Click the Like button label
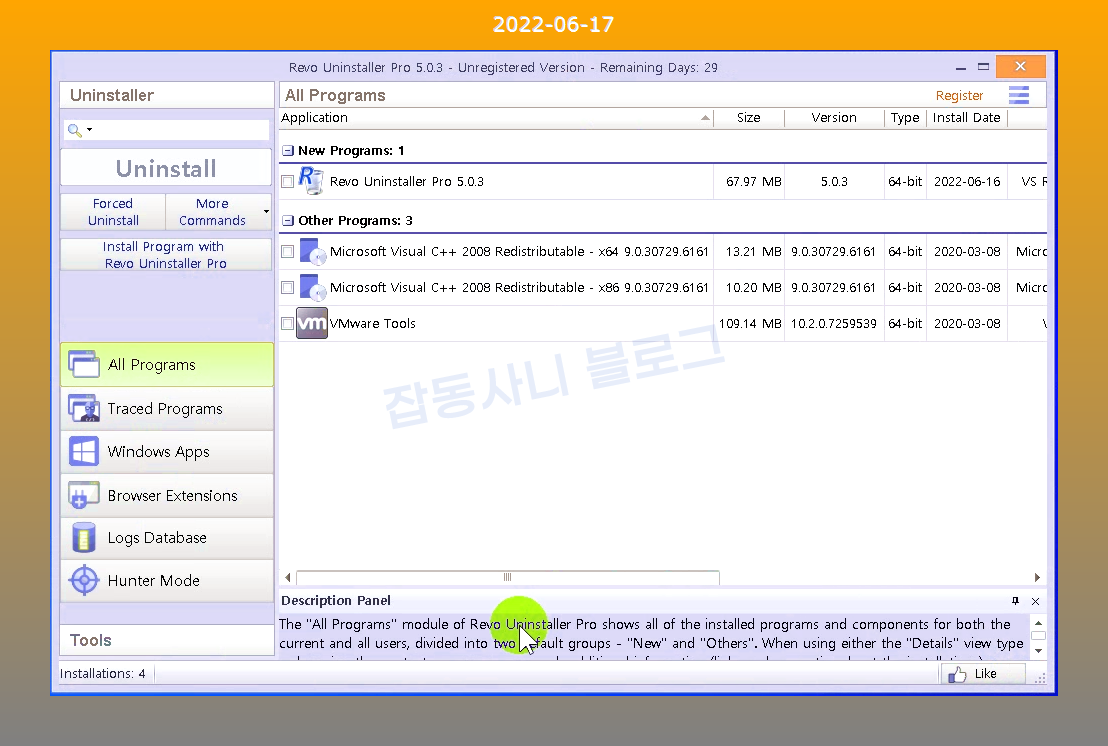The height and width of the screenshot is (746, 1108). tap(985, 674)
